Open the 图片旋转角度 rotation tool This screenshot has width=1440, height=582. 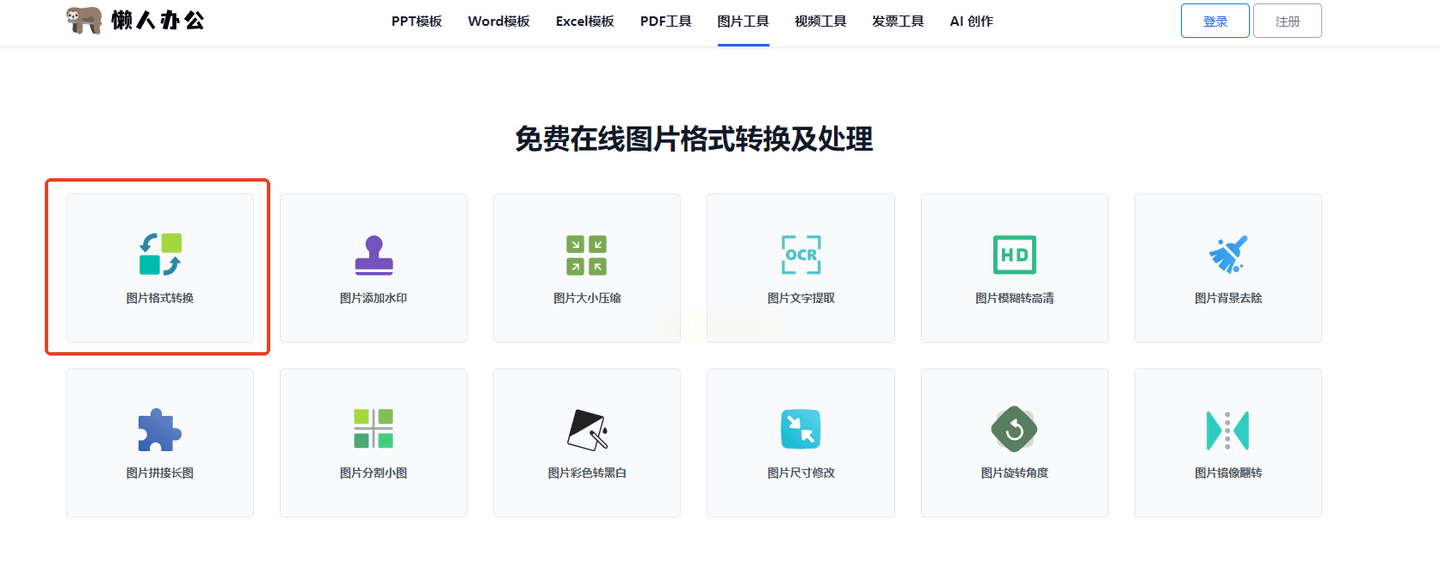tap(1014, 430)
